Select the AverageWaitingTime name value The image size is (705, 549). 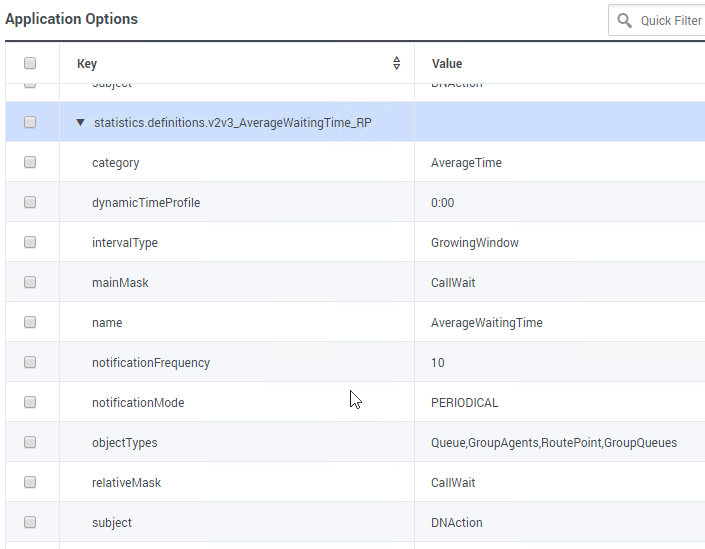tap(487, 323)
